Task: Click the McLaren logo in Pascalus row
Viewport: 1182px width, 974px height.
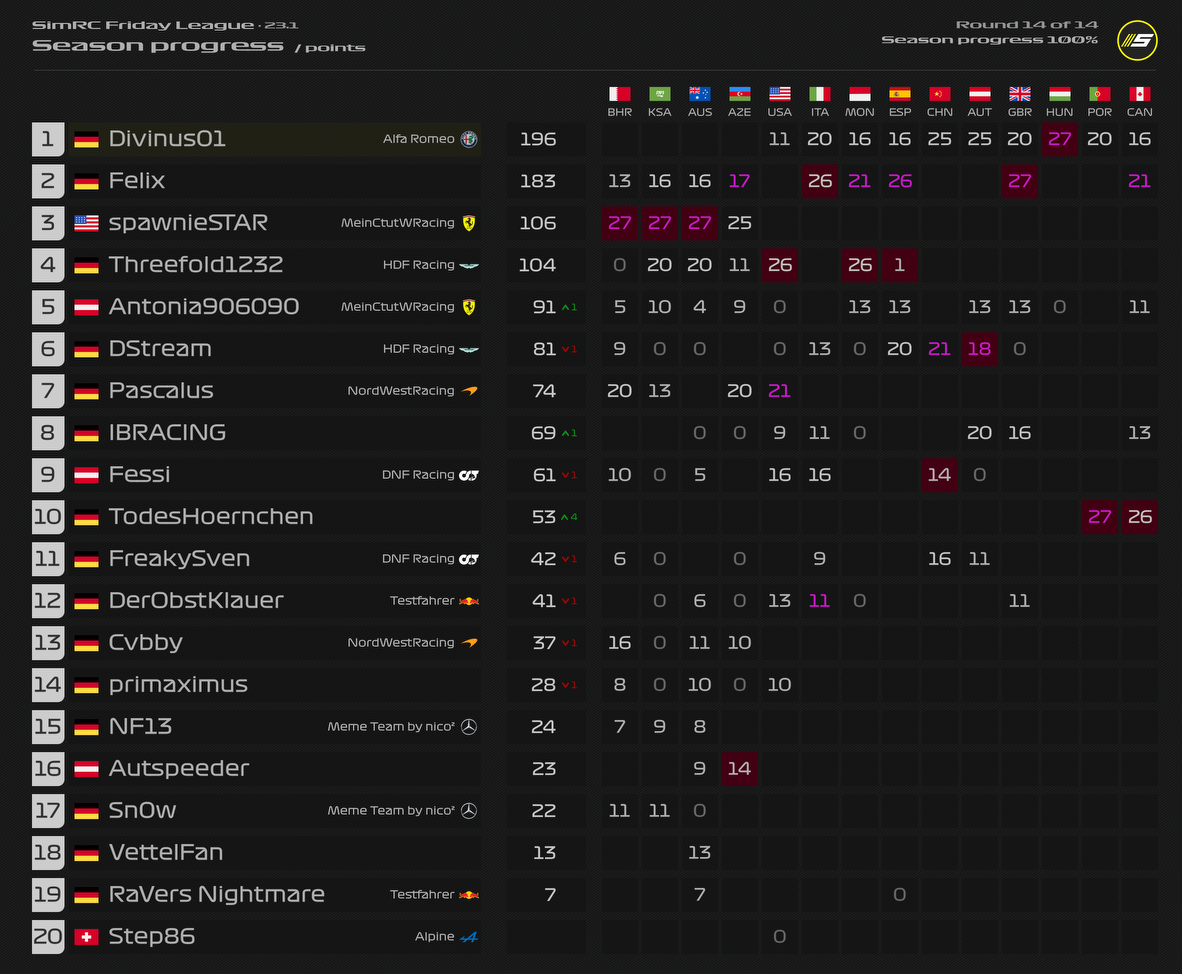Action: pos(469,391)
